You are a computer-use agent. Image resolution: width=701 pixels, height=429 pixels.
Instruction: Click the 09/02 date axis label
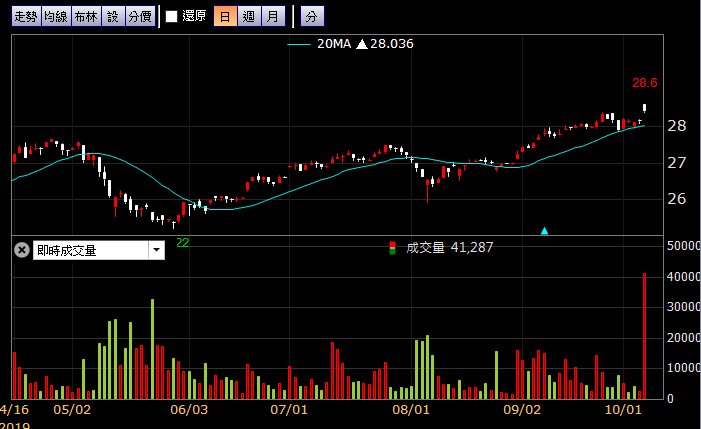[x=522, y=410]
